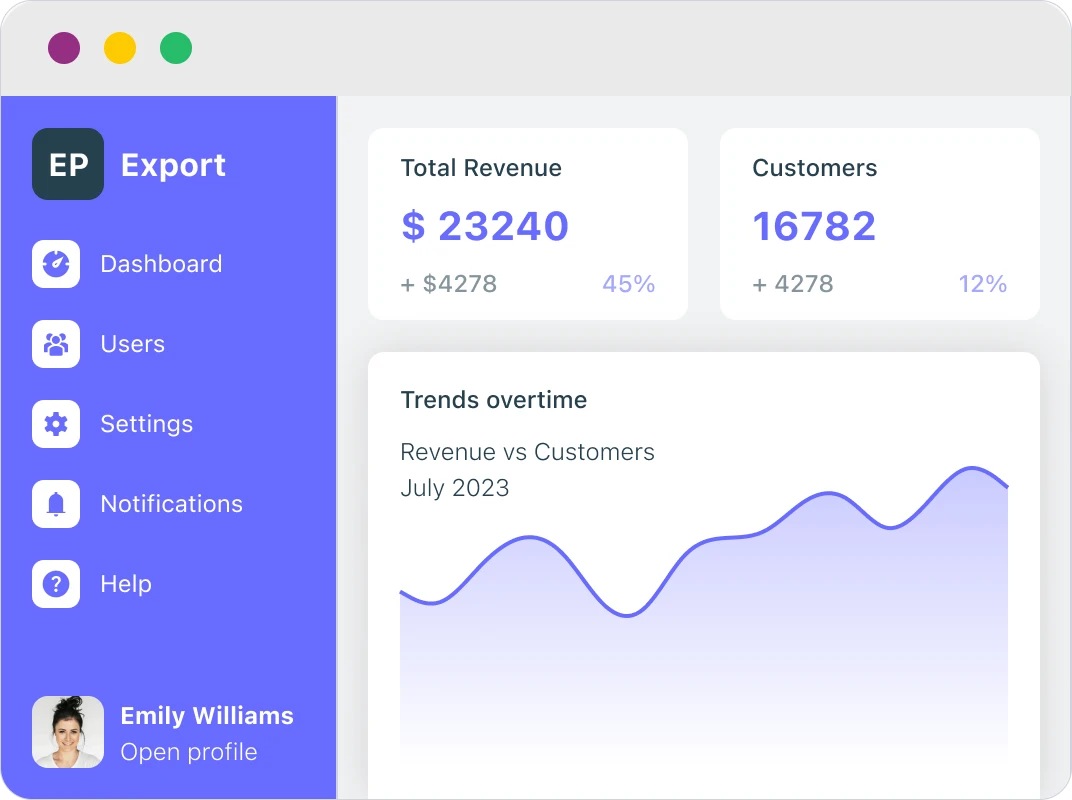
Task: Click the green window maximize button
Action: pyautogui.click(x=176, y=48)
